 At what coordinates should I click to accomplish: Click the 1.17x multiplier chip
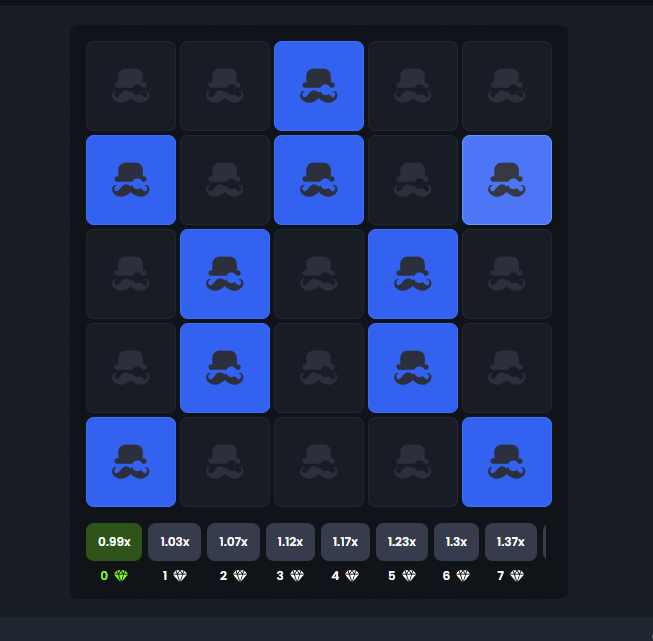tap(345, 542)
